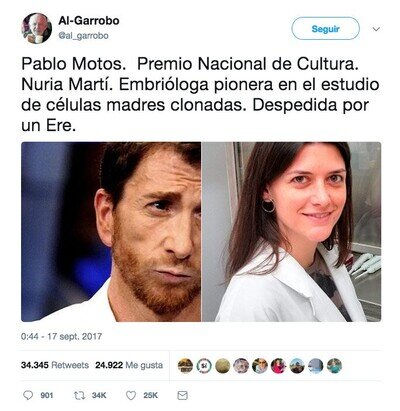This screenshot has height=411, width=400.
Task: View the 34.345 Retweets list
Action: tap(55, 365)
